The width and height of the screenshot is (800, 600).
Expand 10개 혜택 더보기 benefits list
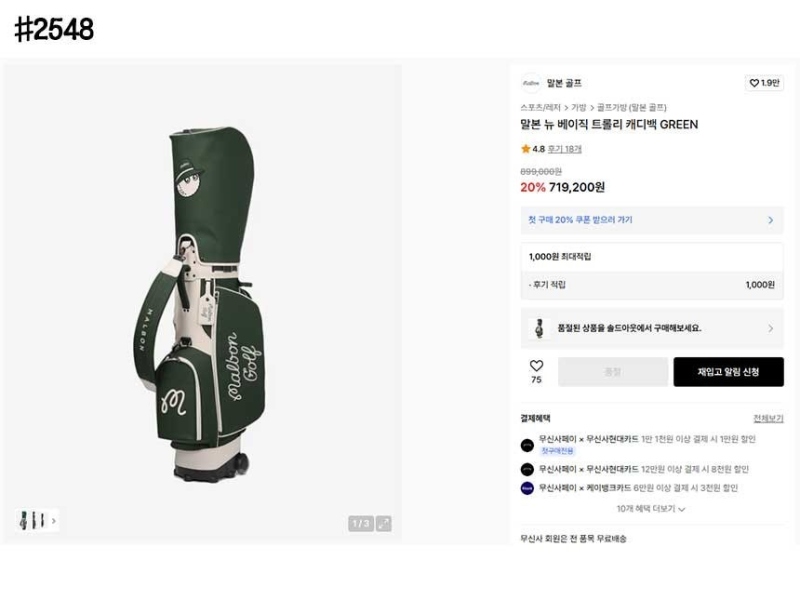(x=651, y=509)
